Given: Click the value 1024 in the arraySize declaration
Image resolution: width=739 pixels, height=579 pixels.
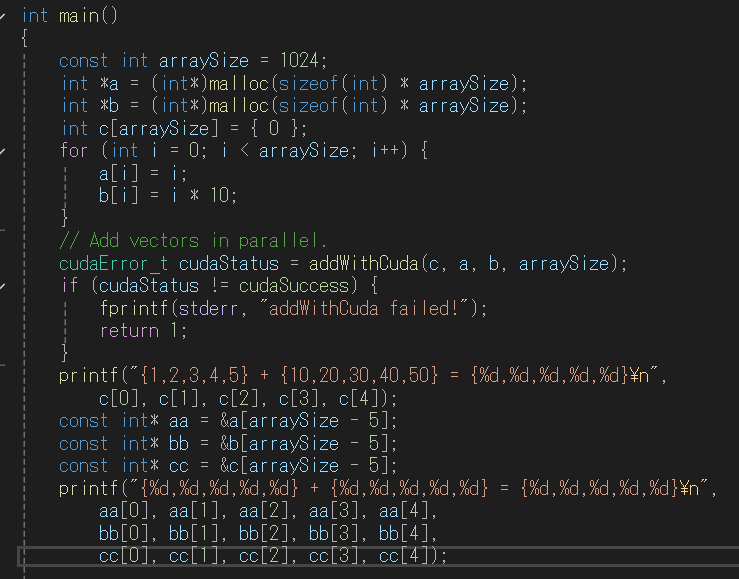Looking at the screenshot, I should pos(300,60).
